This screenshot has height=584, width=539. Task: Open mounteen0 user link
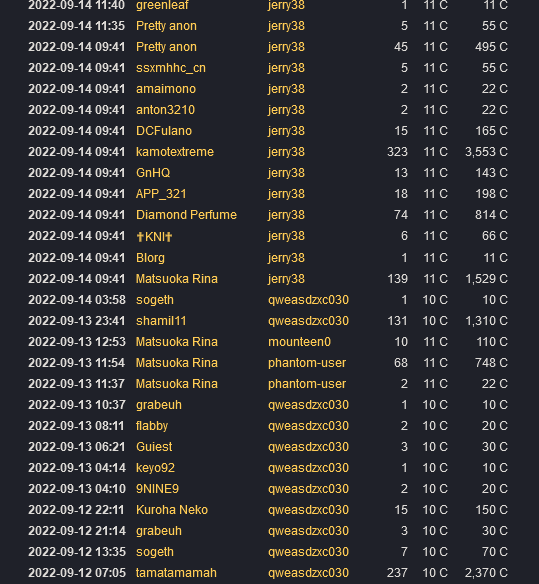pos(299,342)
